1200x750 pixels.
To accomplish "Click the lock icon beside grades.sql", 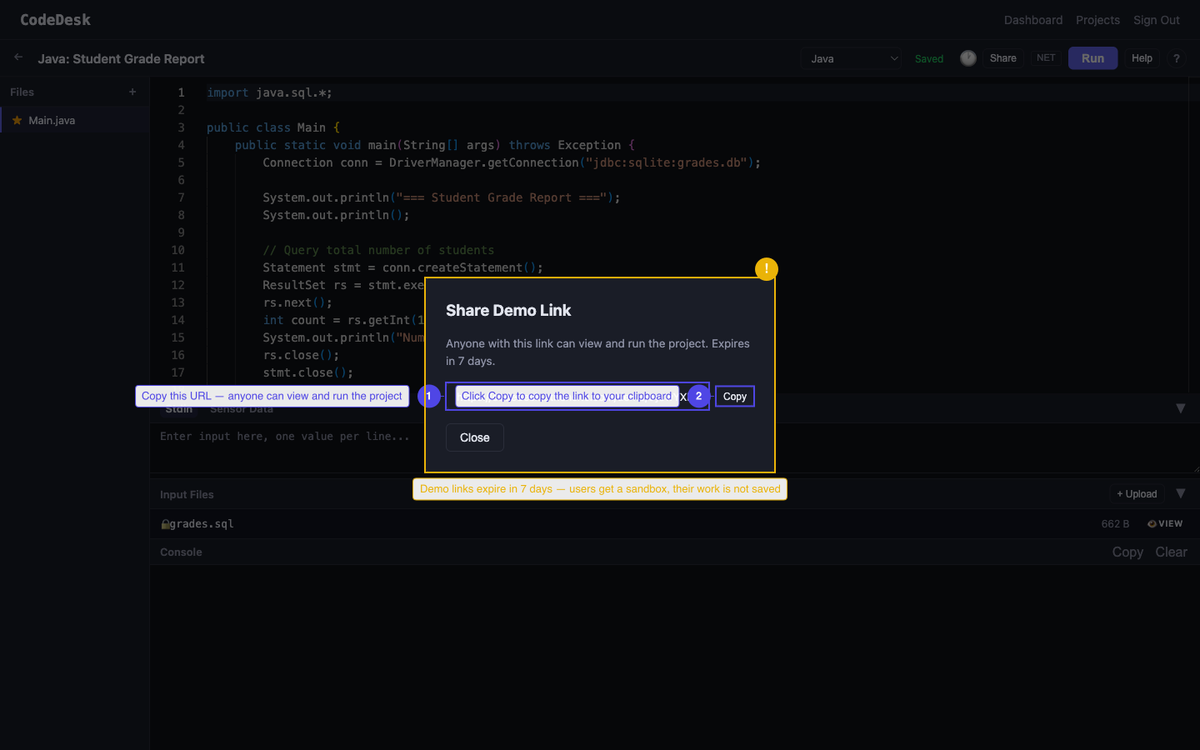I will 166,524.
